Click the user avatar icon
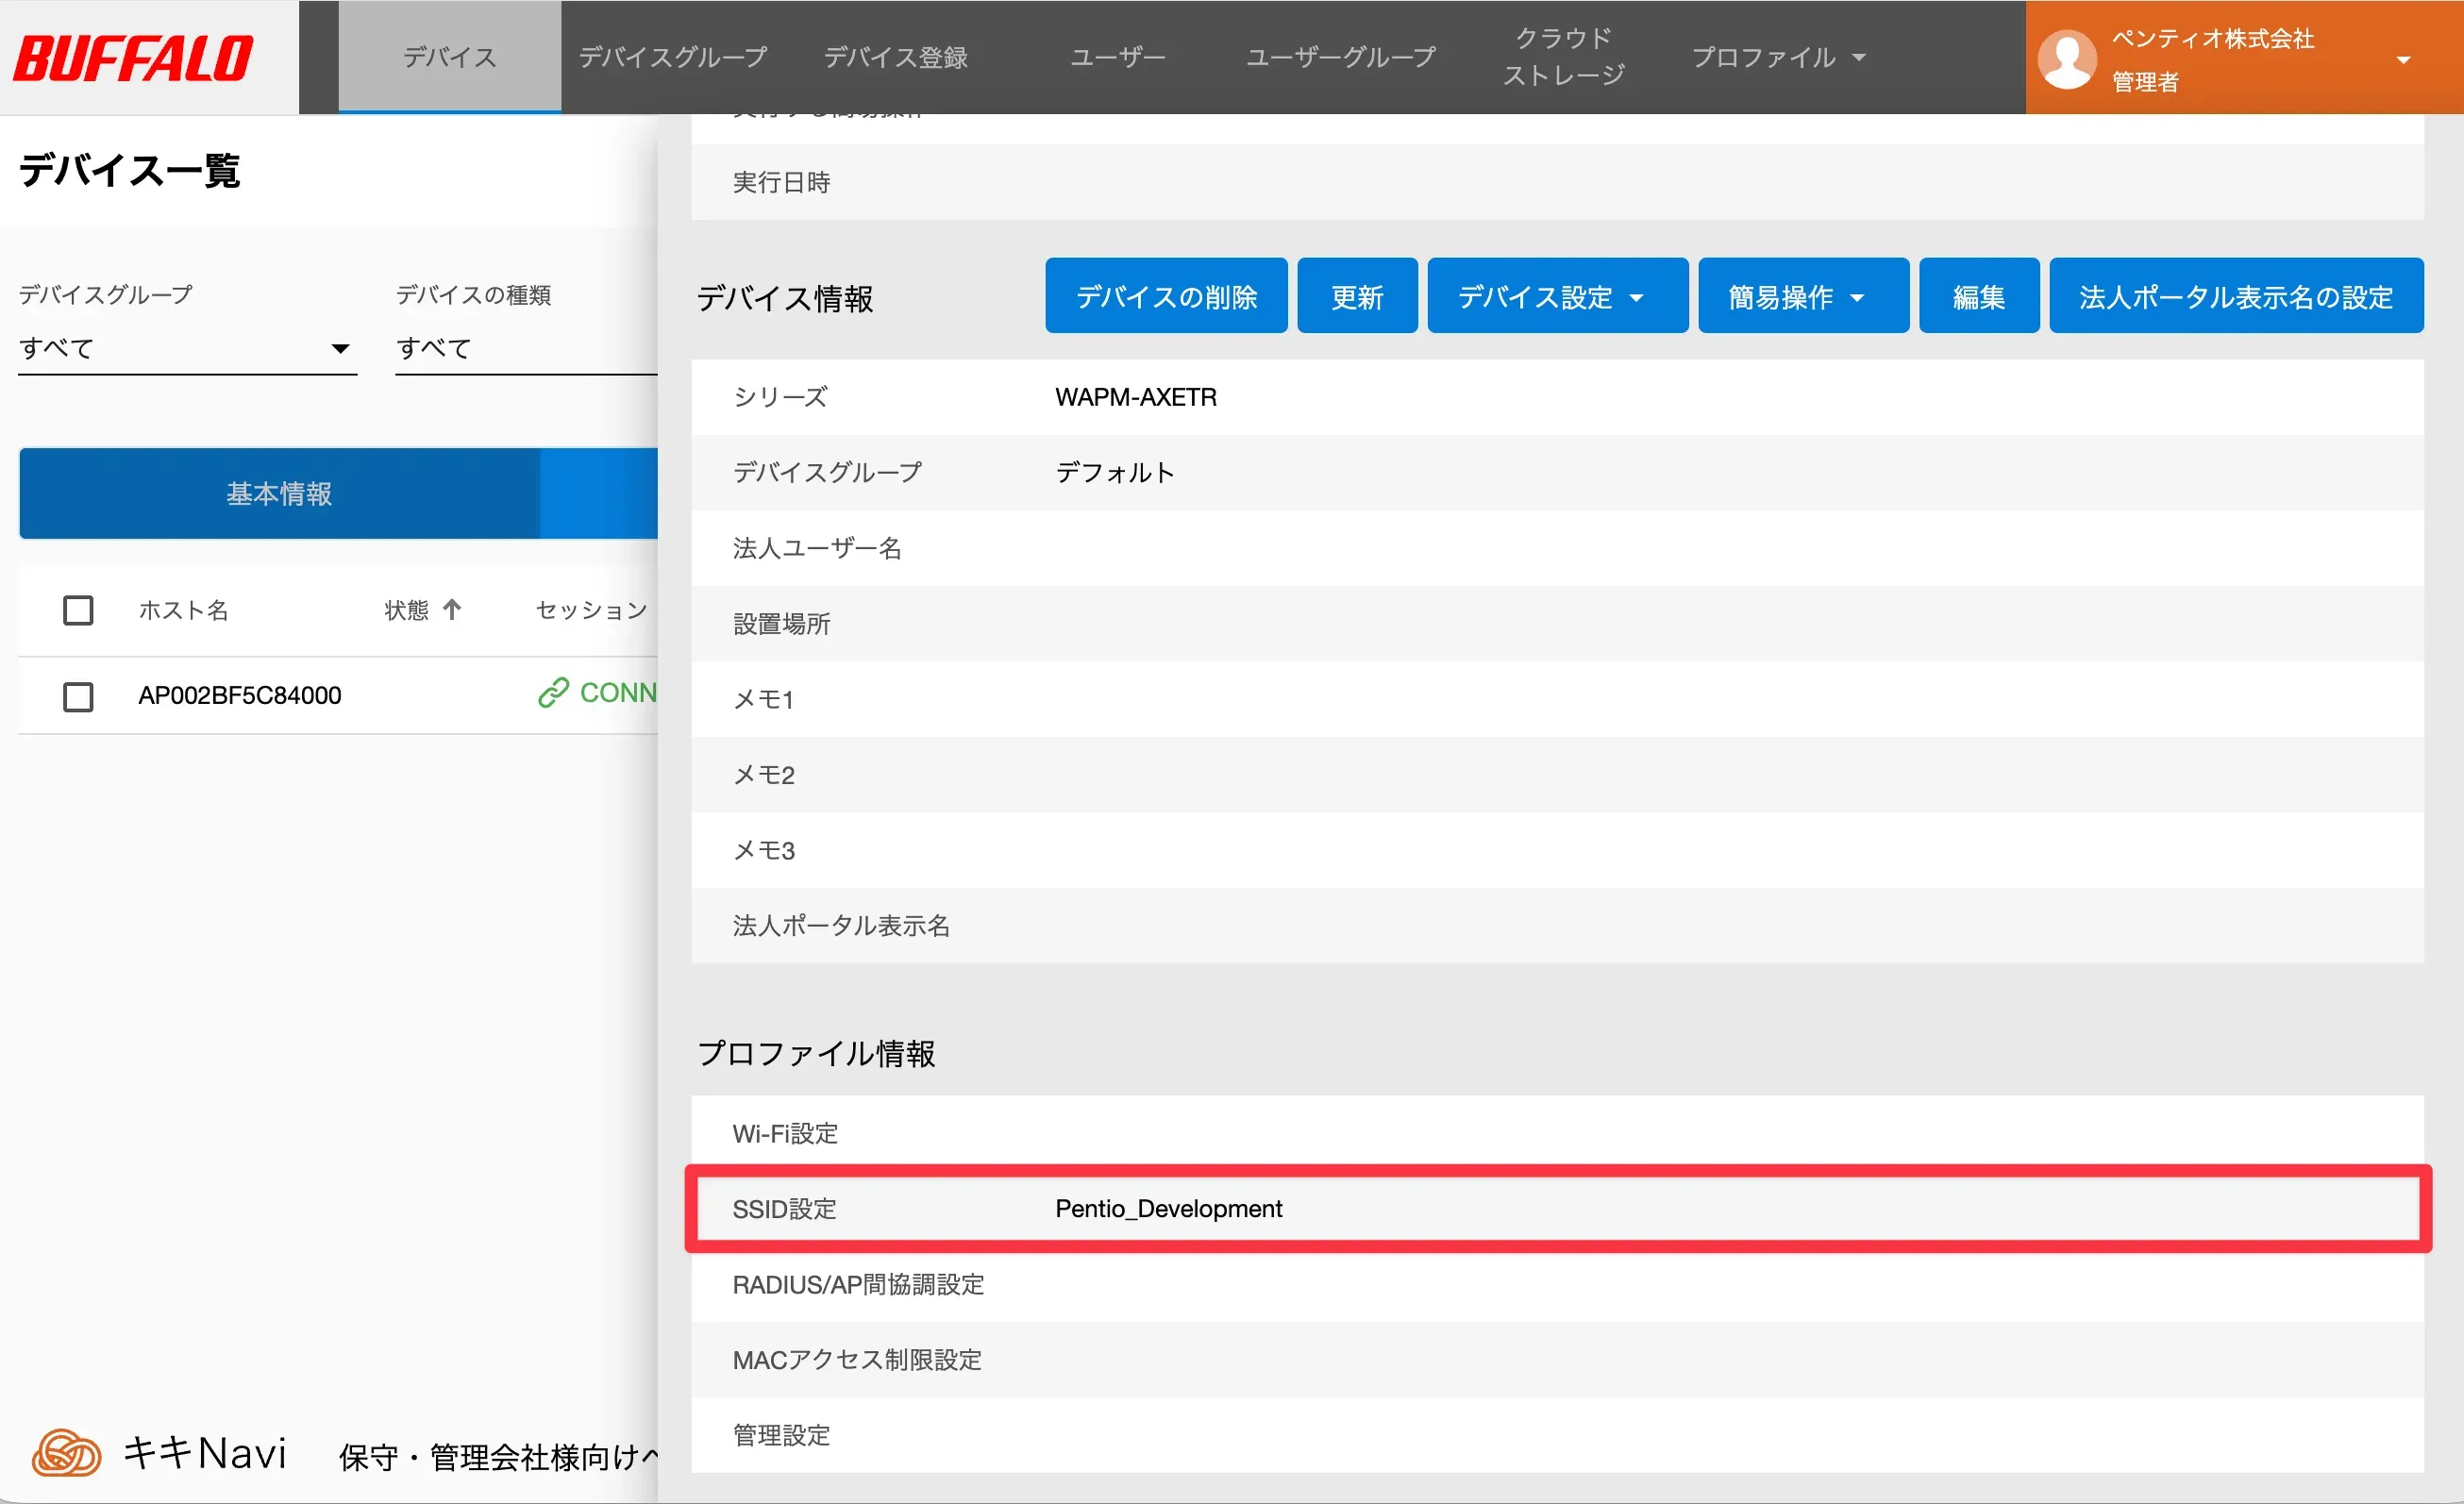Viewport: 2464px width, 1504px height. click(x=2066, y=59)
